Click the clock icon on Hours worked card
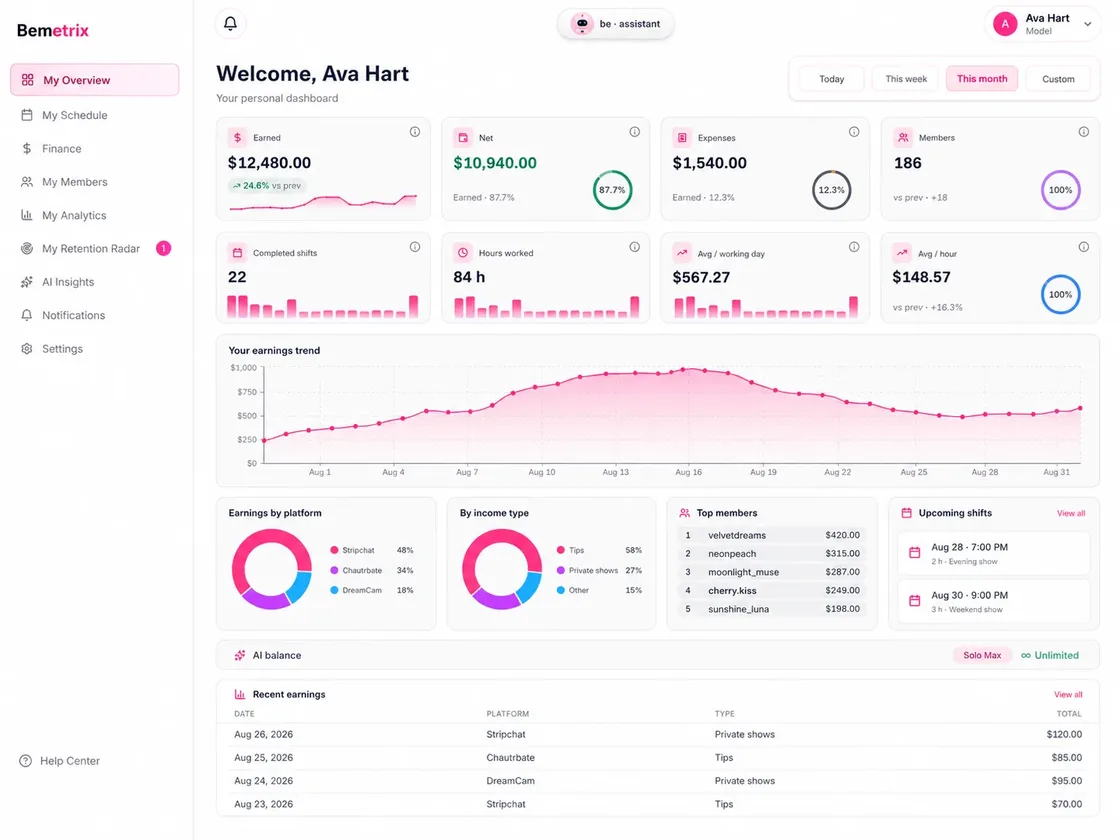 (x=463, y=252)
